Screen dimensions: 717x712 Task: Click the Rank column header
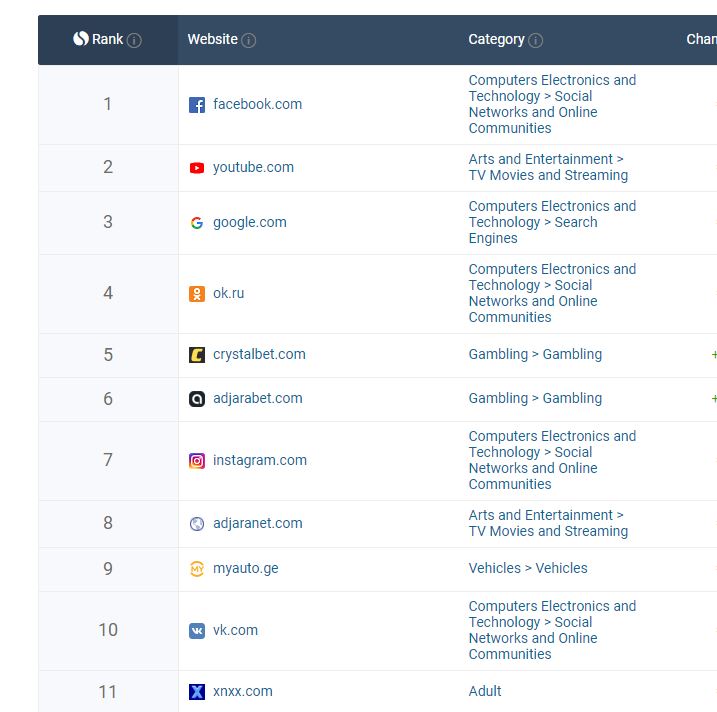108,40
